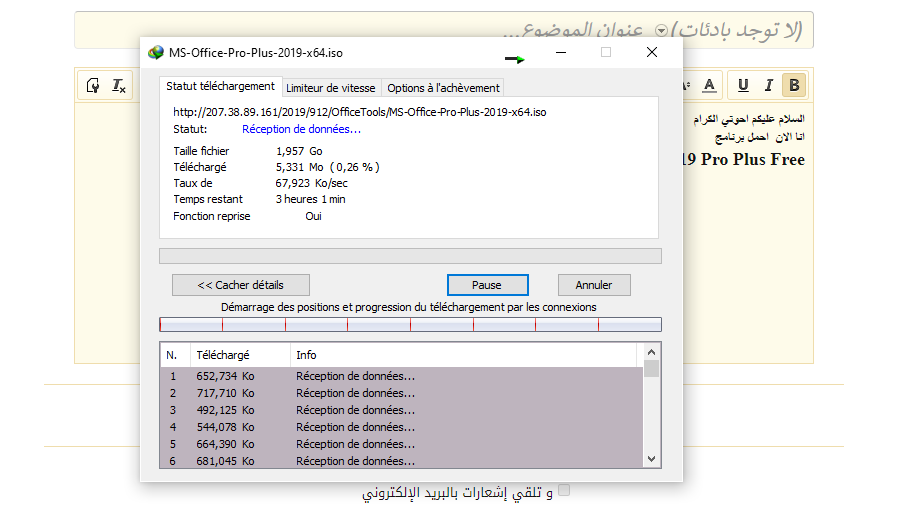The image size is (917, 519).
Task: Click the connections list scrollbar thumb
Action: coord(651,369)
